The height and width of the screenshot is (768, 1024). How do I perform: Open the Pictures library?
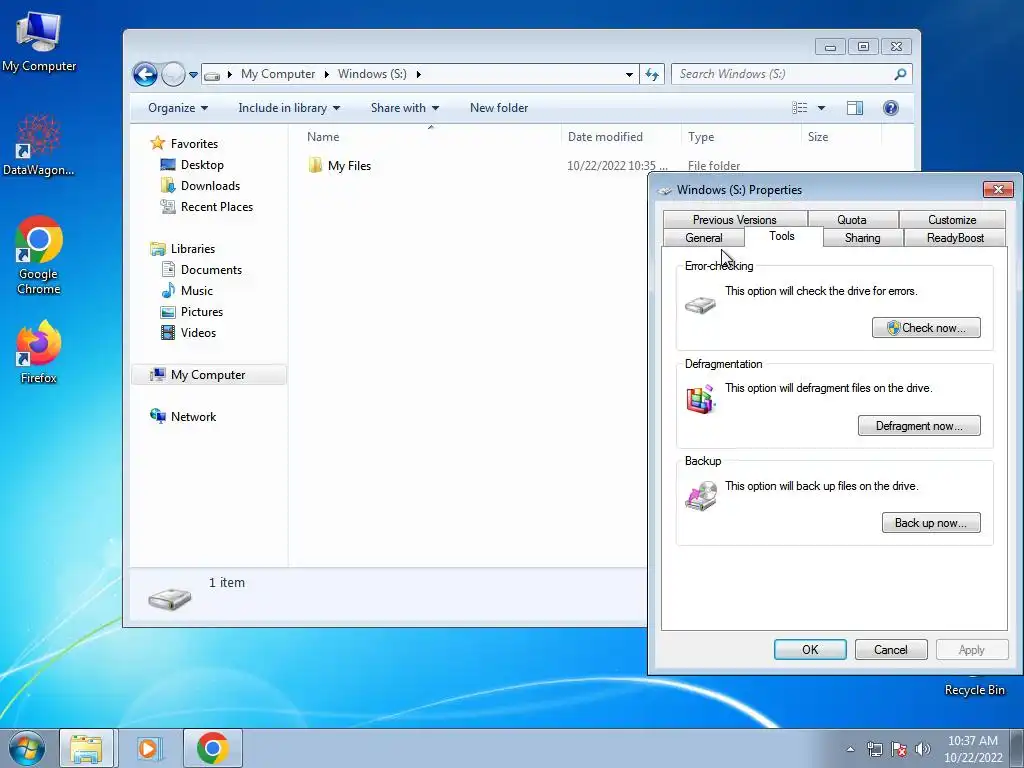pyautogui.click(x=202, y=312)
